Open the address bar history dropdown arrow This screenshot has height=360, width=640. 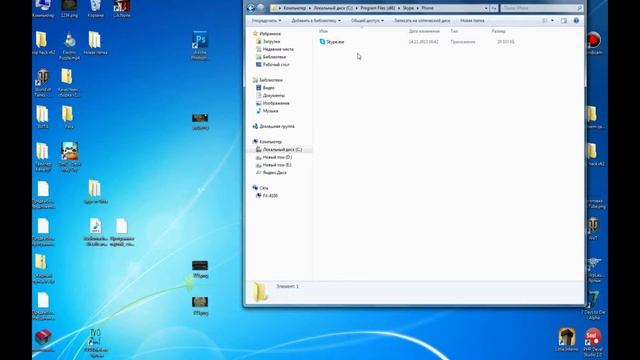click(486, 8)
